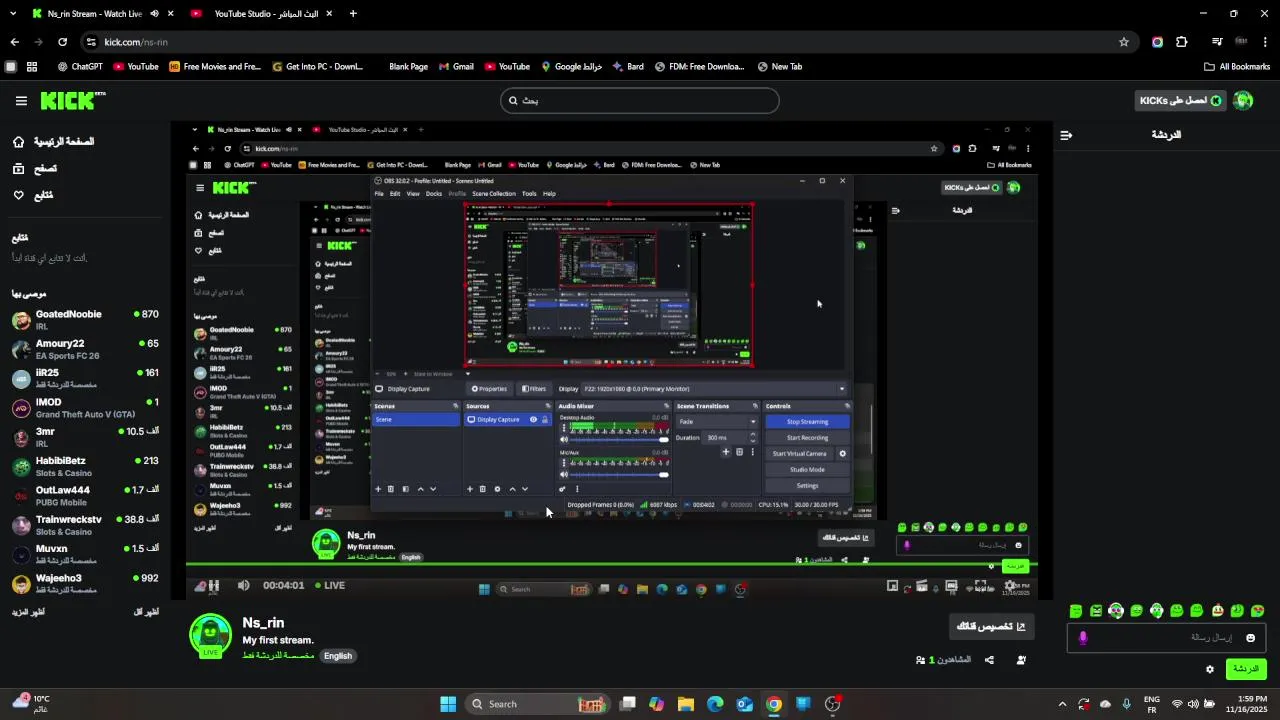This screenshot has width=1280, height=720.
Task: Go to الصفحة الرئيسية in the sidebar
Action: click(53, 142)
